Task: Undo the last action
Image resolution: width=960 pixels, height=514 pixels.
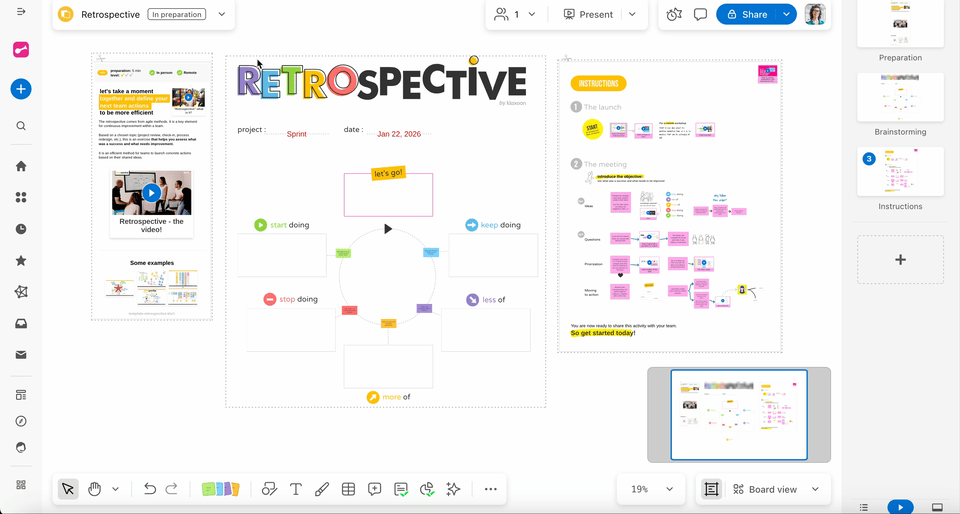Action: tap(150, 489)
